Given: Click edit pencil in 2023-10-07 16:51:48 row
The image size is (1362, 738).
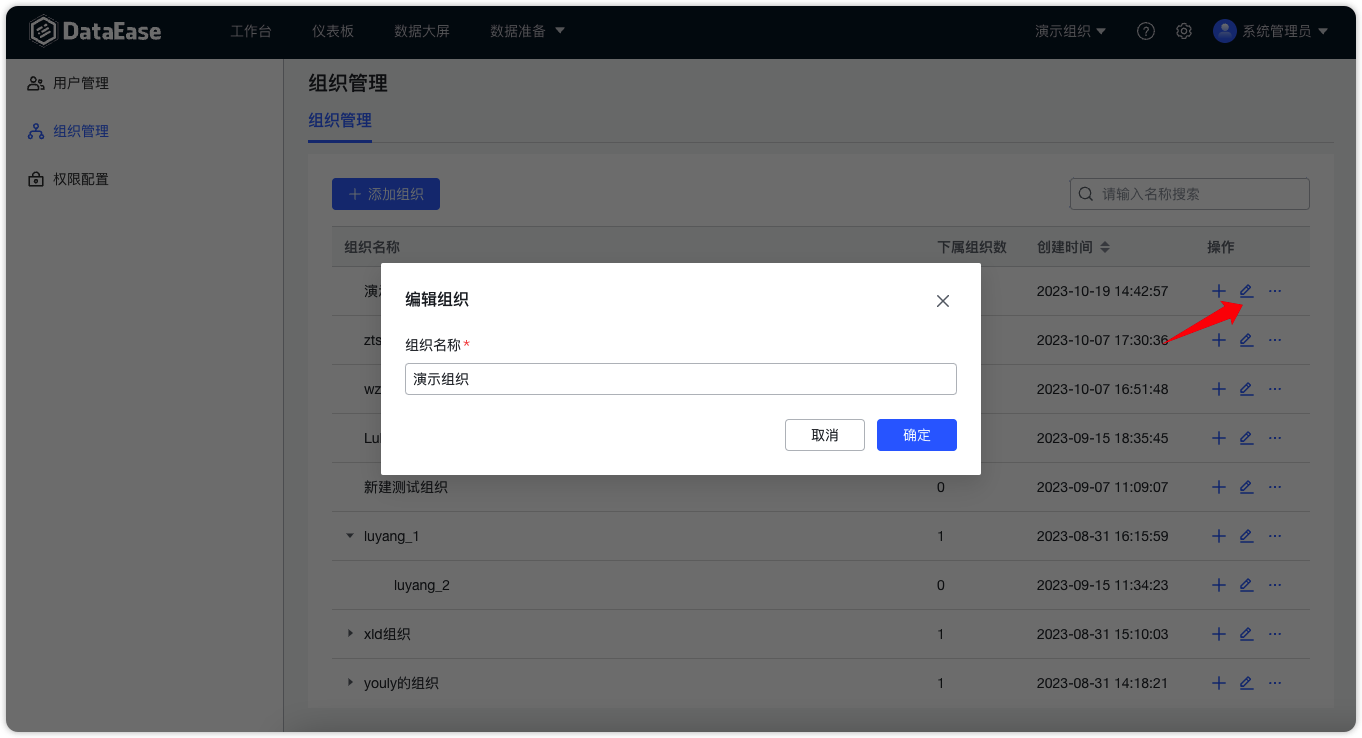Looking at the screenshot, I should 1246,389.
